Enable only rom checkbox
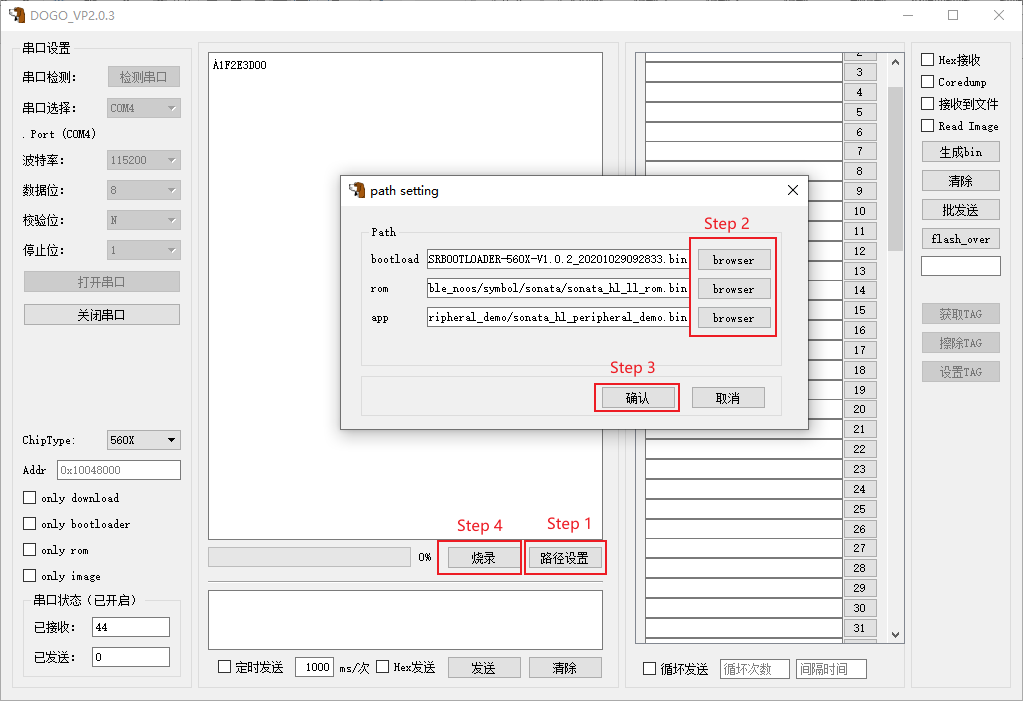 [29, 550]
